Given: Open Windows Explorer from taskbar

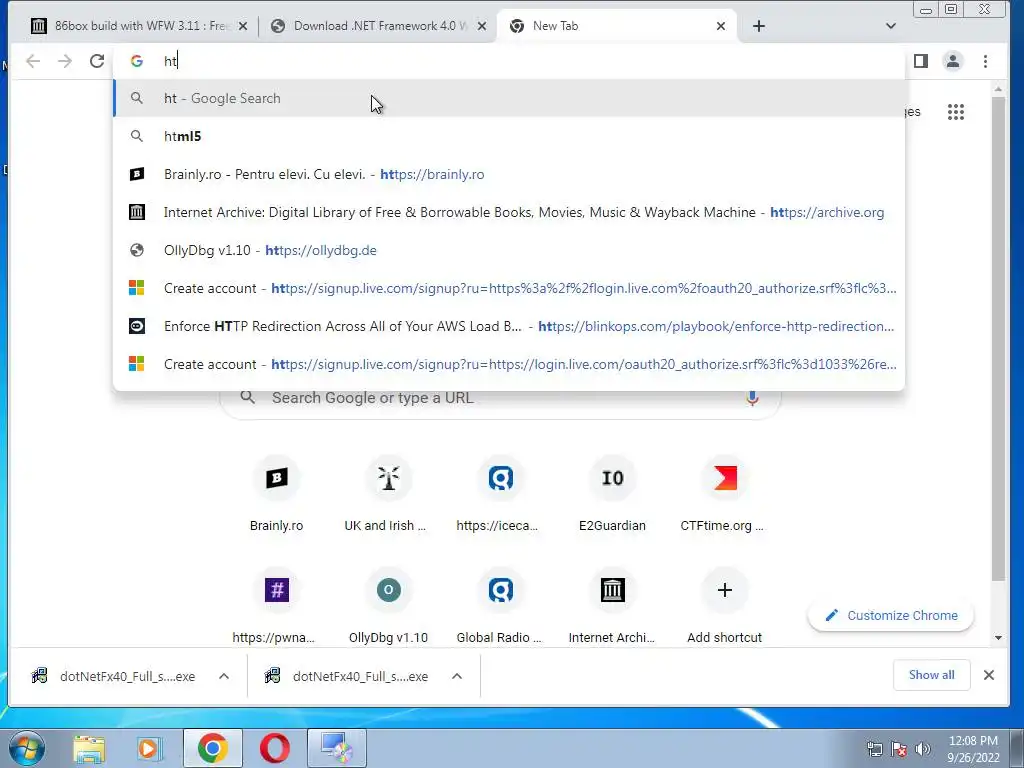Looking at the screenshot, I should click(89, 748).
